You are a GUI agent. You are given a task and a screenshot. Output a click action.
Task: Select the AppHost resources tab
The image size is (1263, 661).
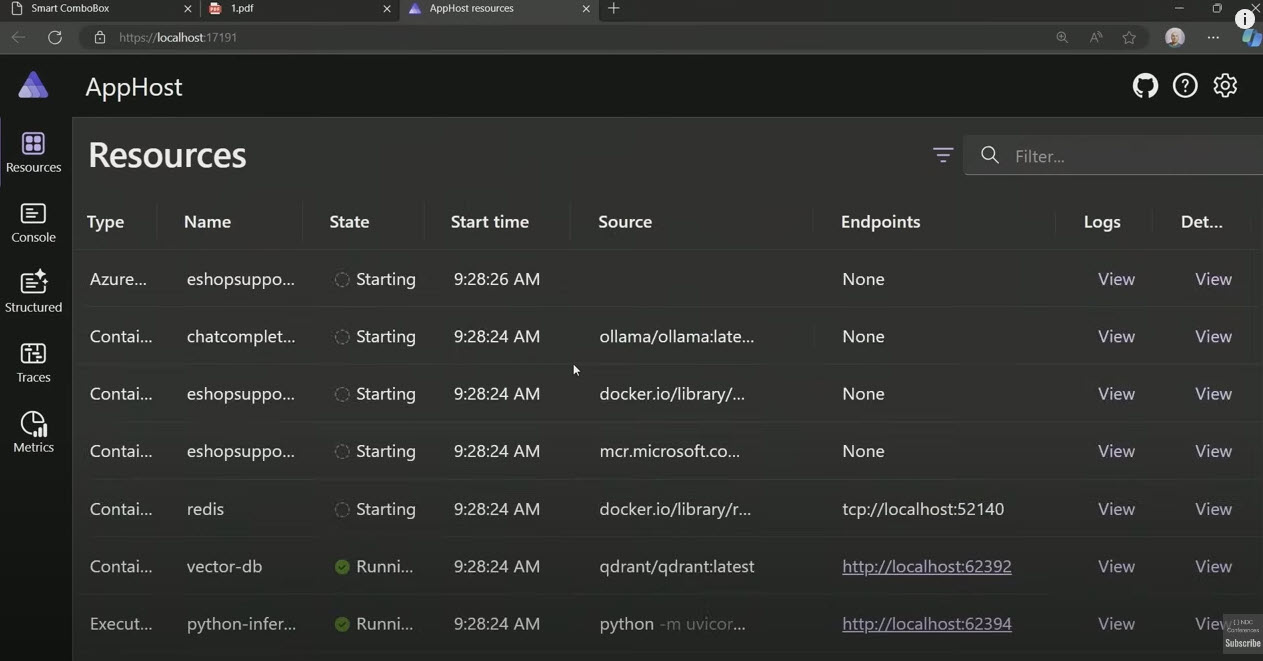tap(500, 8)
